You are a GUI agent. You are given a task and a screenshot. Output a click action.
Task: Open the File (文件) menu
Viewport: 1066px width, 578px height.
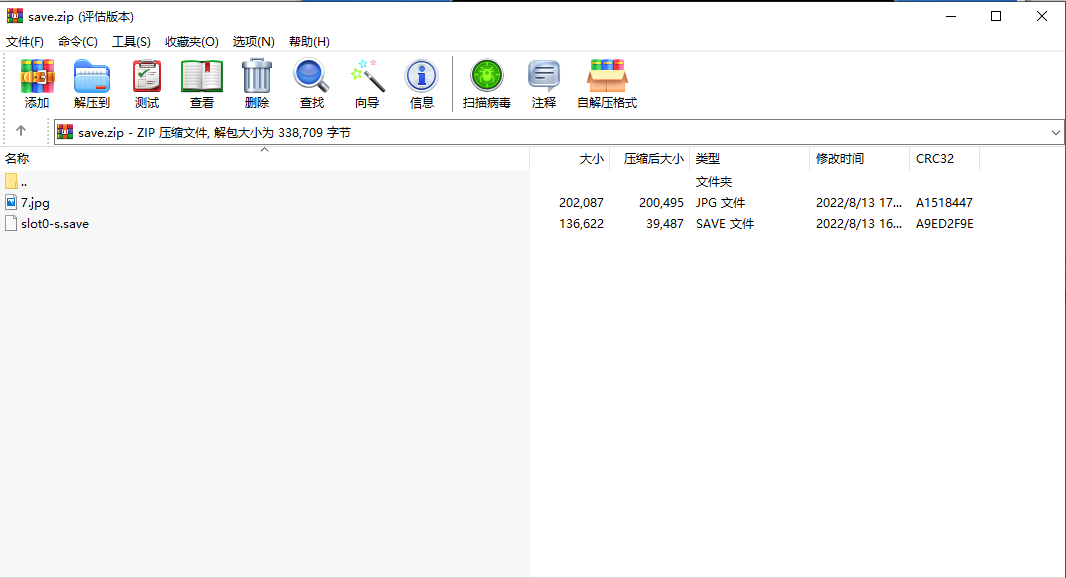tap(24, 41)
